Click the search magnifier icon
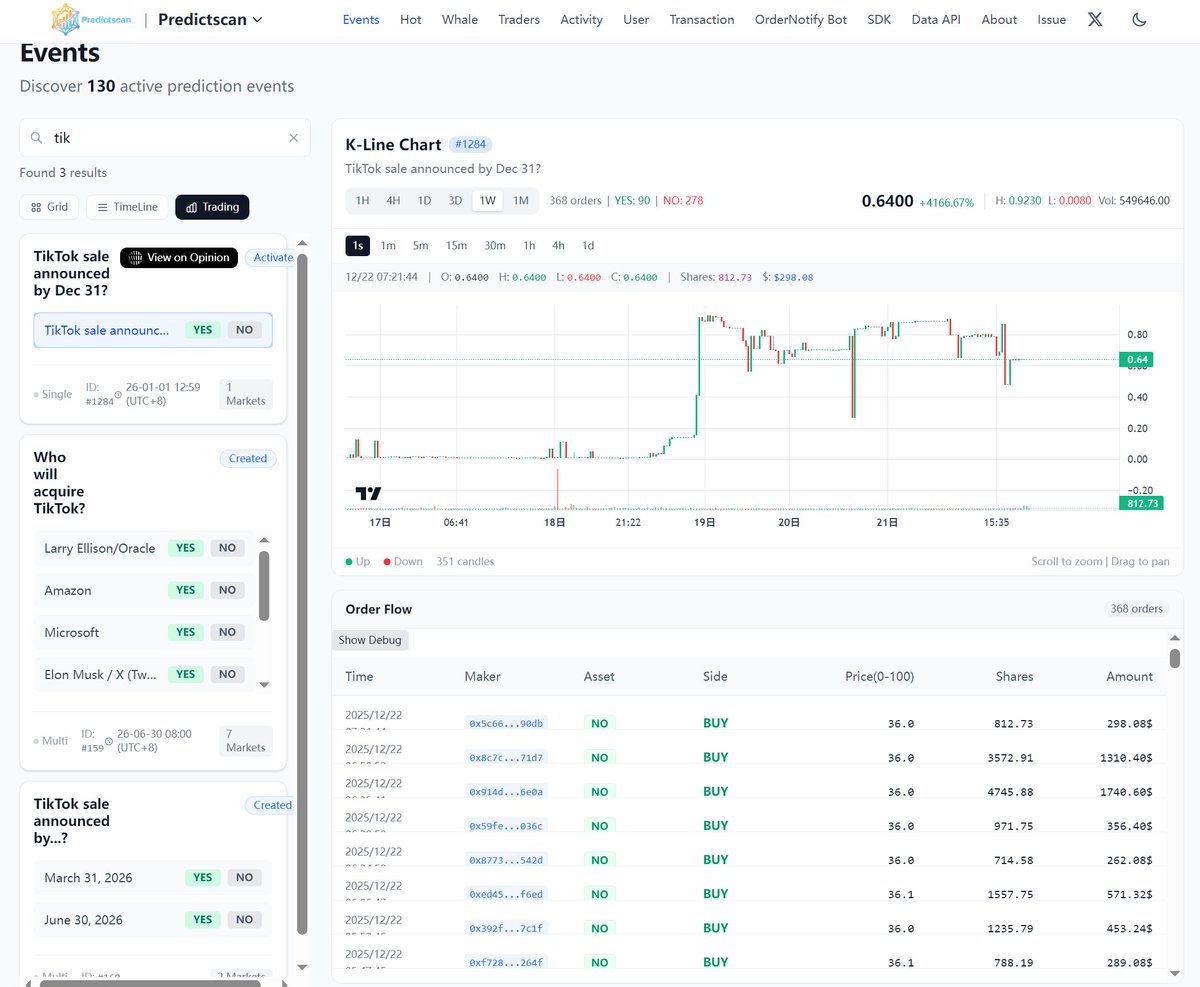This screenshot has height=987, width=1200. (x=36, y=138)
